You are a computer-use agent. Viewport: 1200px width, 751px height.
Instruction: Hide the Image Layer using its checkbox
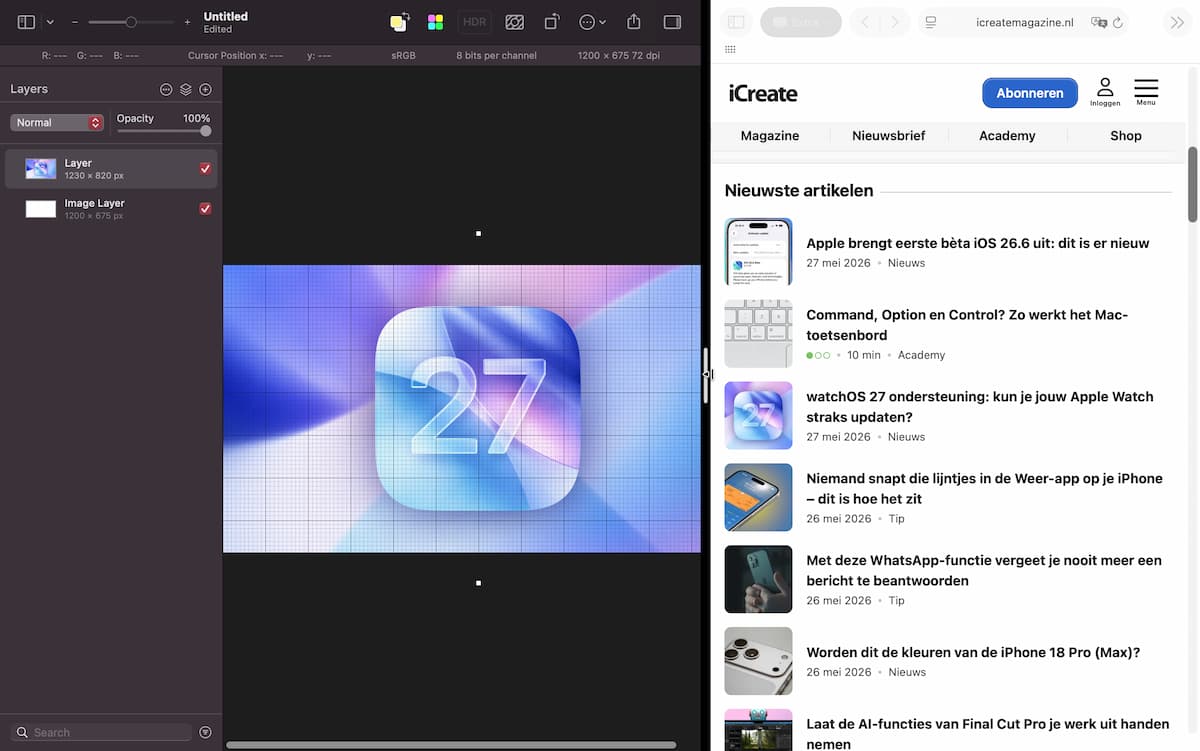point(205,209)
